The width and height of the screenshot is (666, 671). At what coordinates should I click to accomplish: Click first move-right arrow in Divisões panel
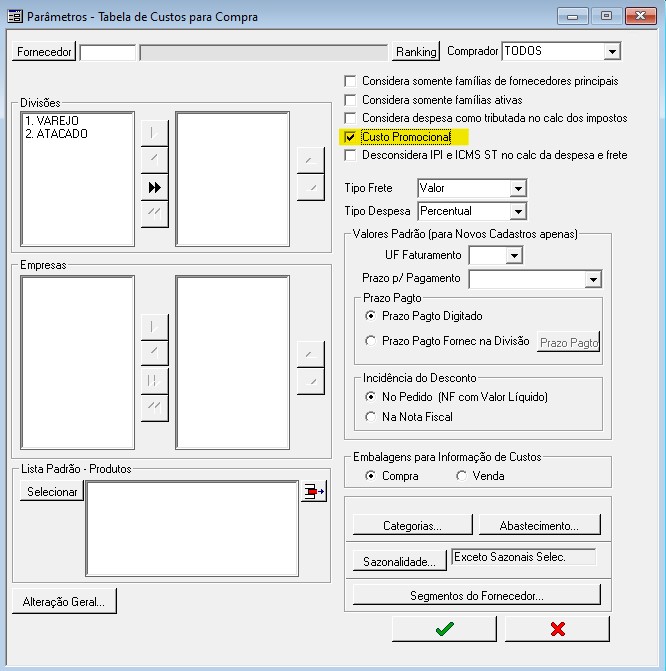point(155,134)
